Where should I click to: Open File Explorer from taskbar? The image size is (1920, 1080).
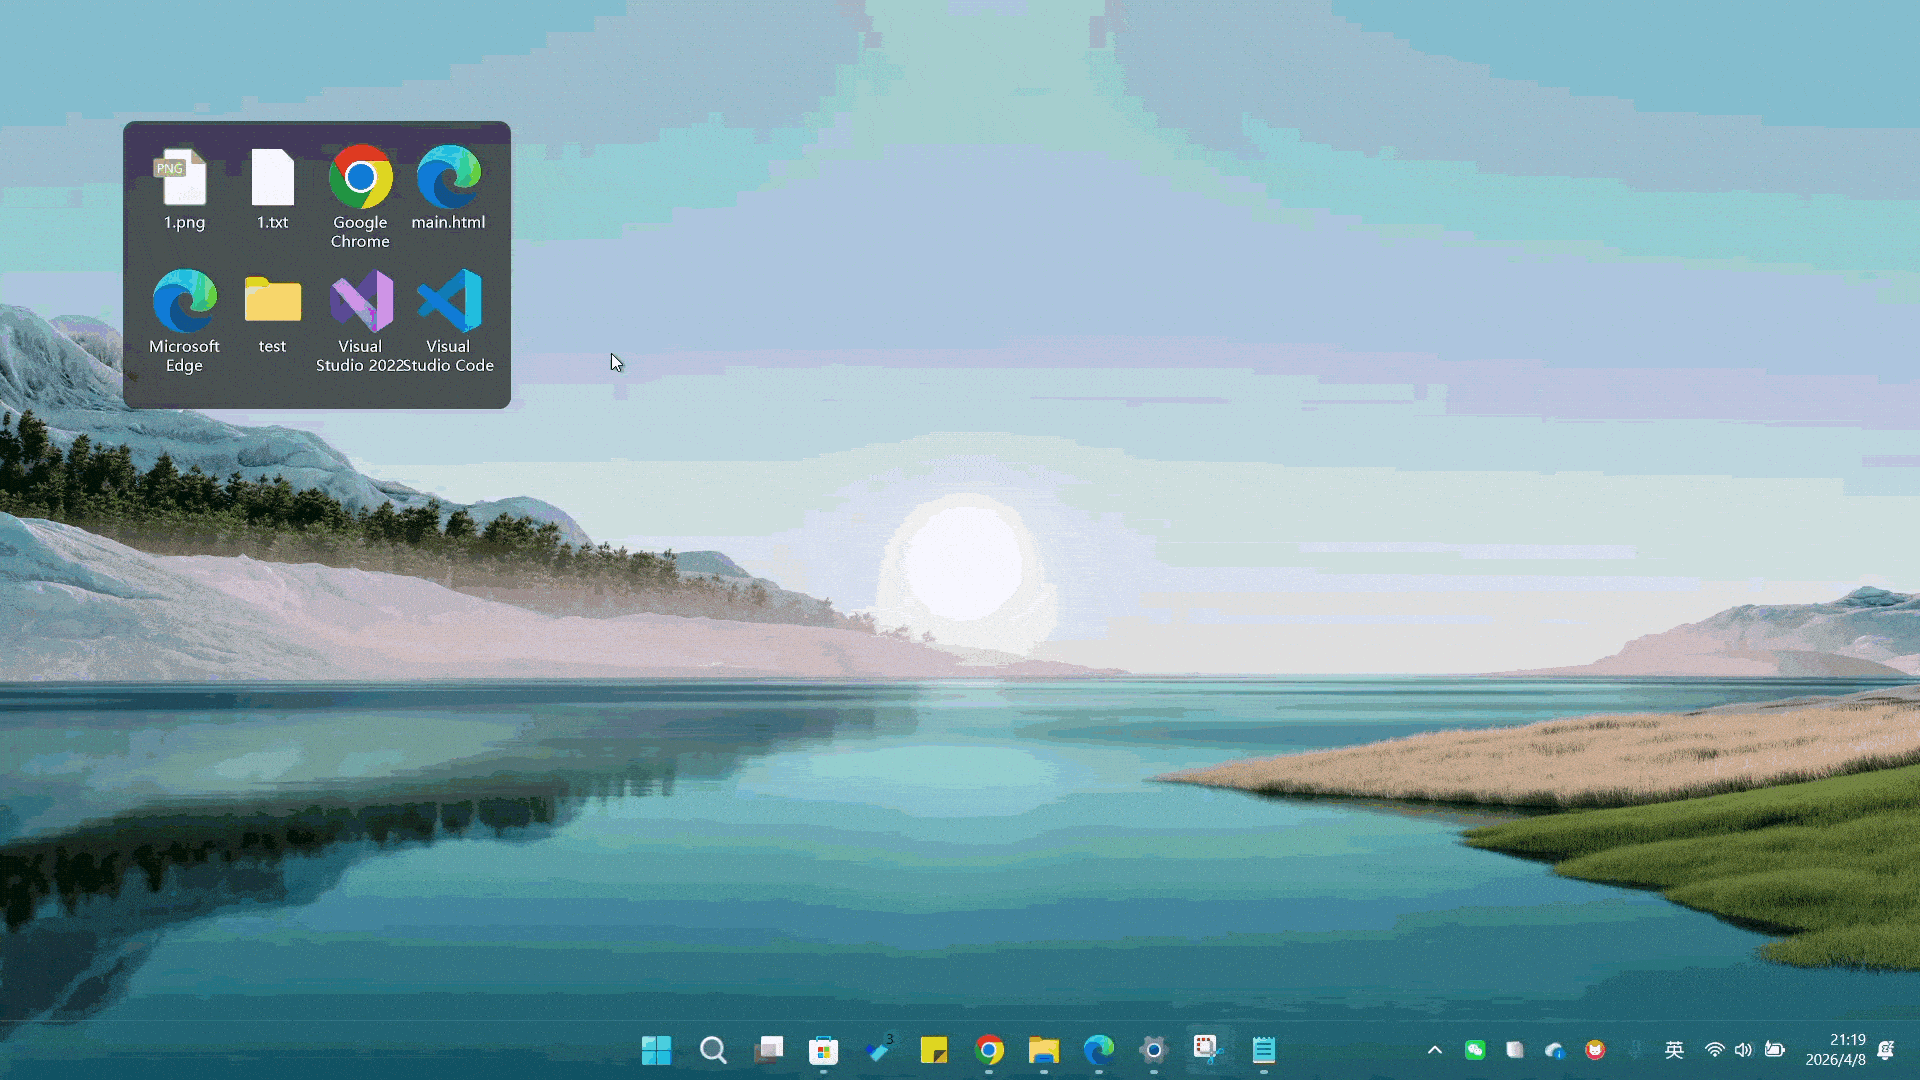tap(1044, 1050)
